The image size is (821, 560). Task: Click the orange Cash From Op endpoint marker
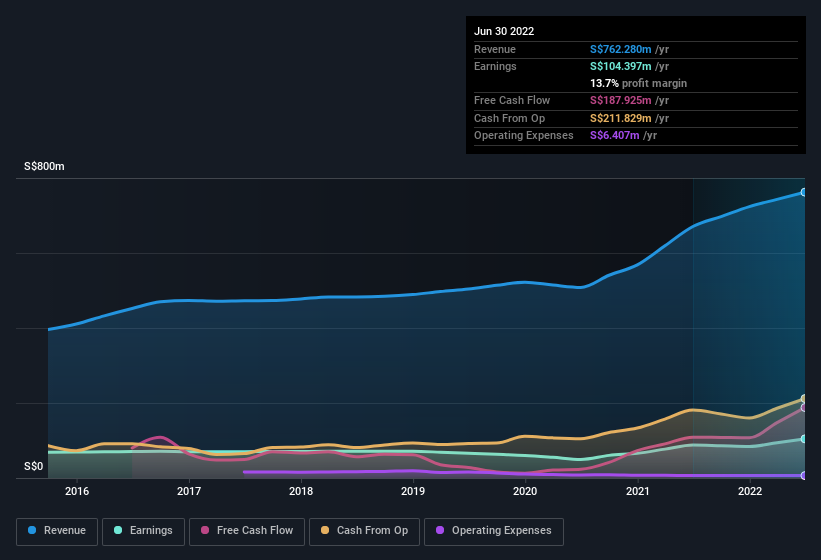pos(803,399)
